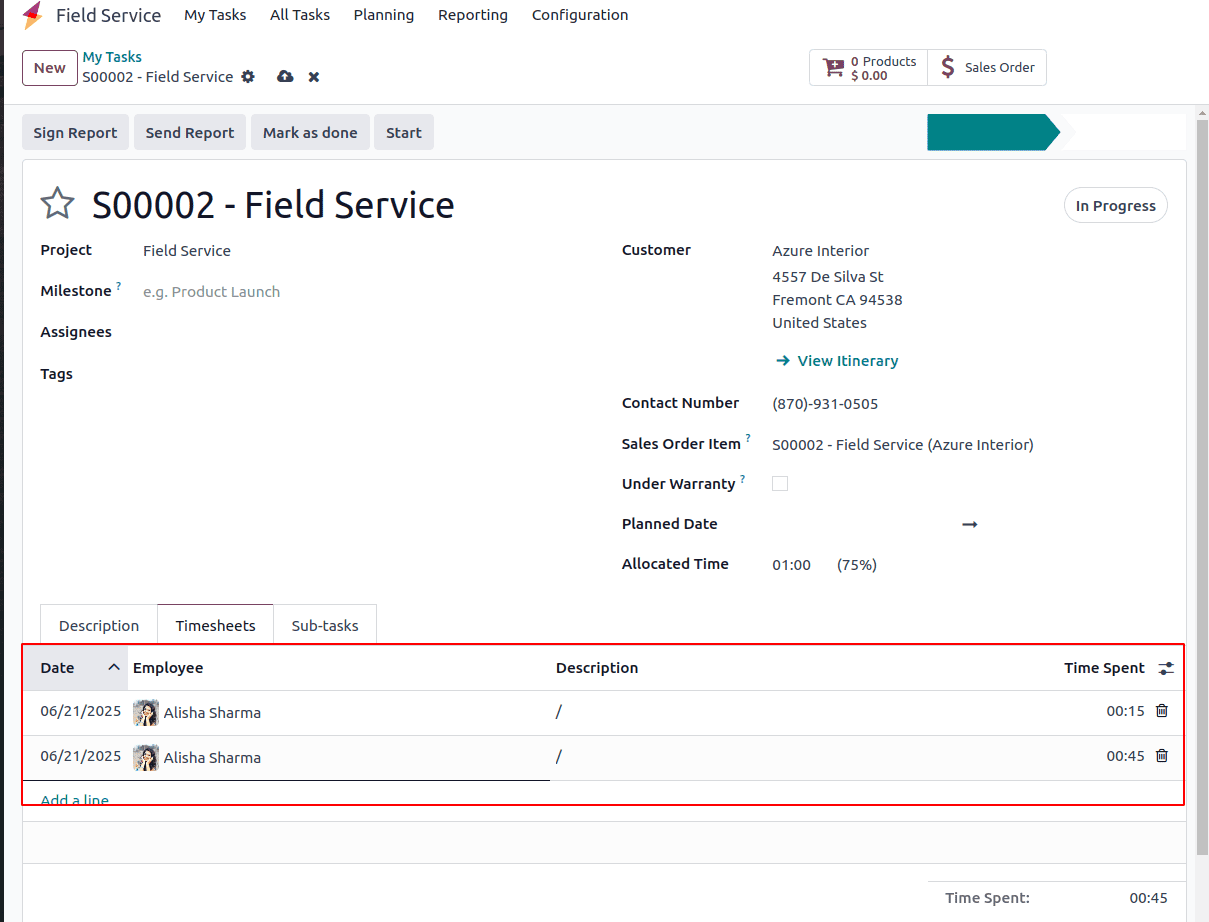The height and width of the screenshot is (922, 1209).
Task: Click the Mark as done button
Action: click(310, 133)
